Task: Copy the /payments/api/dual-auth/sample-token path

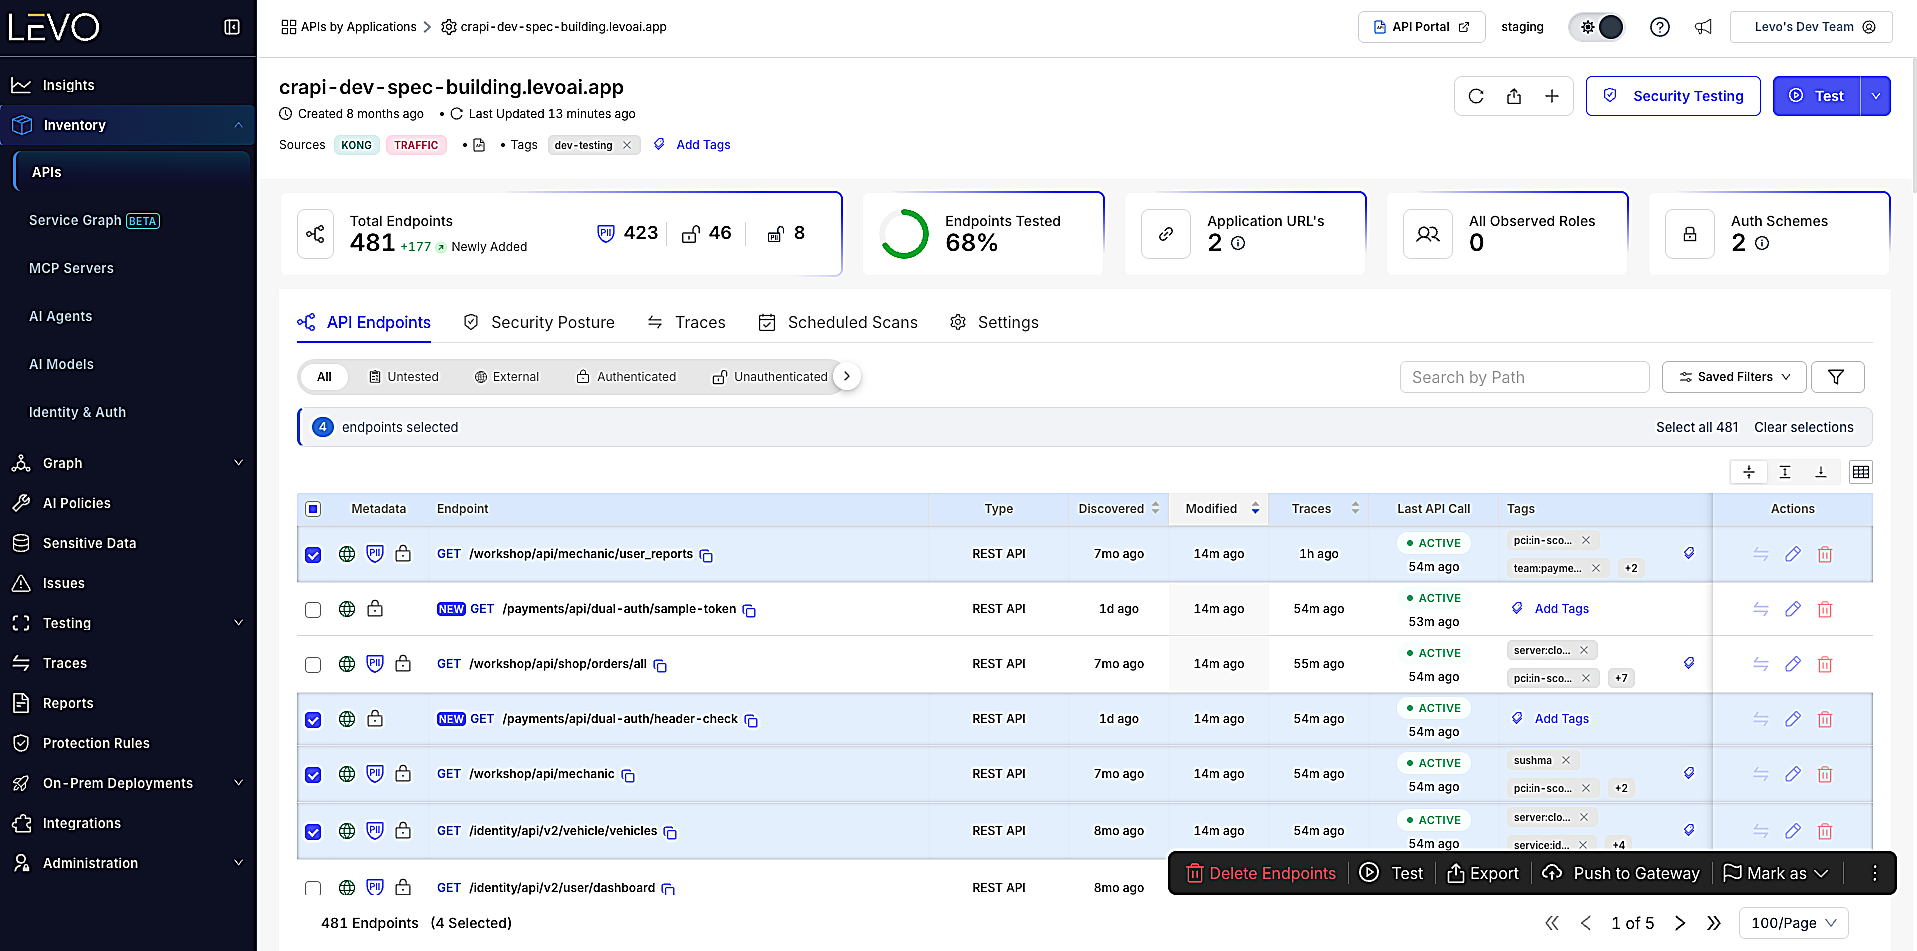Action: 749,610
